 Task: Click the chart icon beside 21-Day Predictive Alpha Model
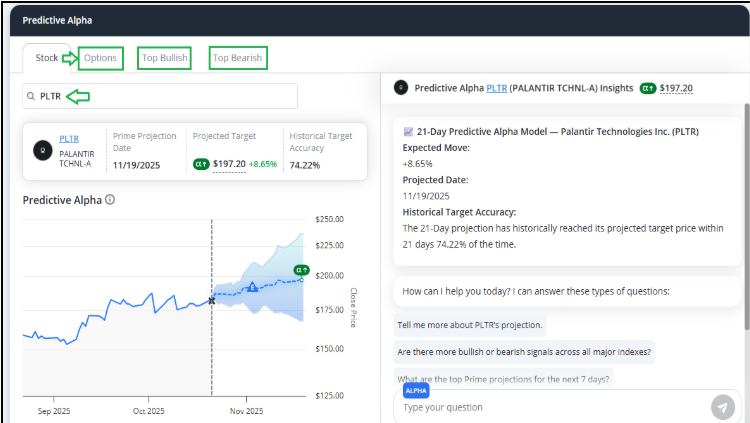pos(408,132)
